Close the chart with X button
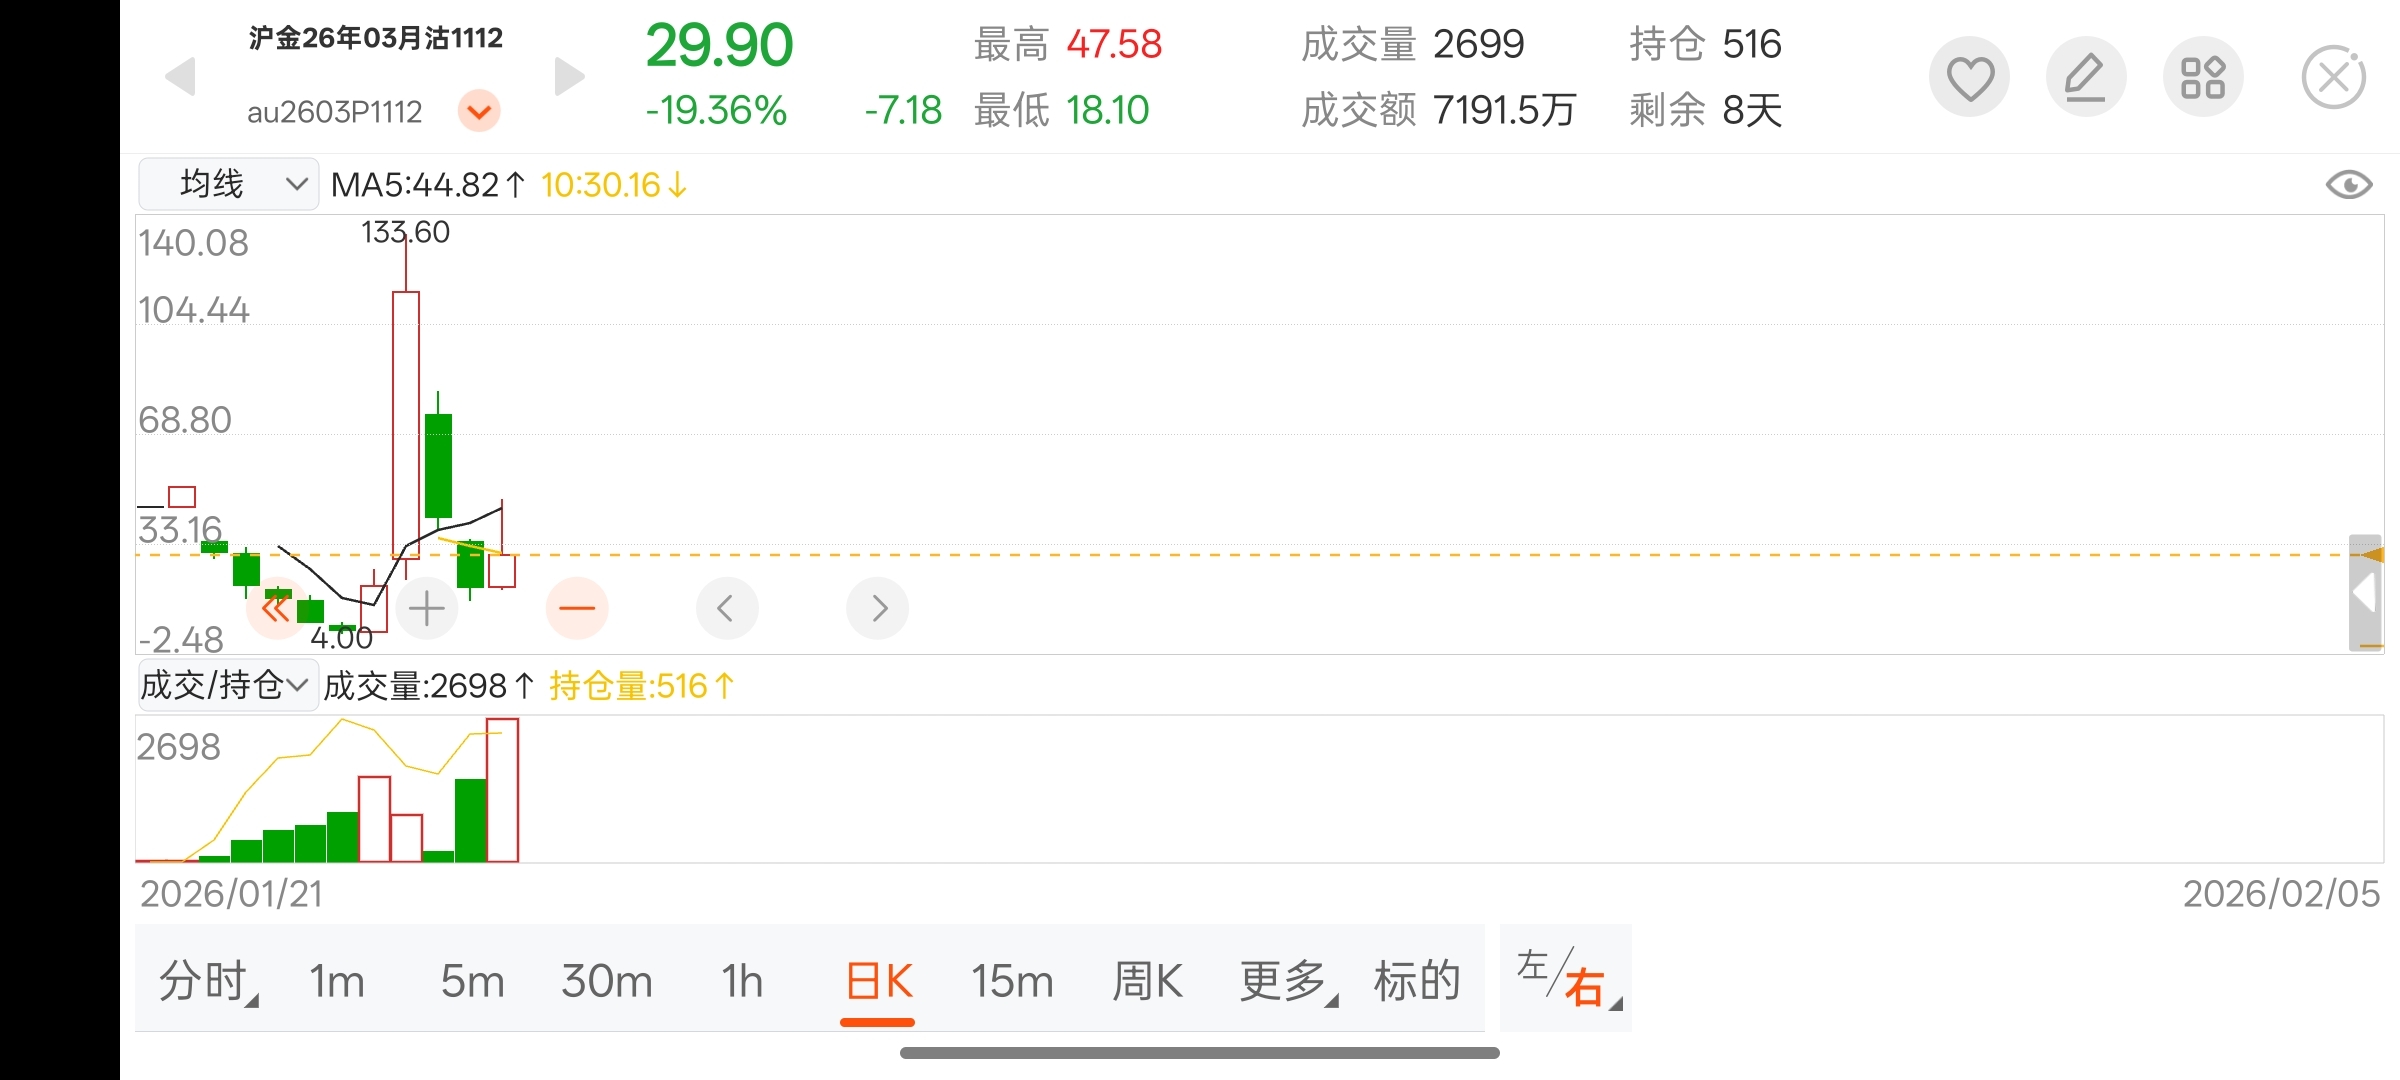Image resolution: width=2400 pixels, height=1080 pixels. 2333,78
